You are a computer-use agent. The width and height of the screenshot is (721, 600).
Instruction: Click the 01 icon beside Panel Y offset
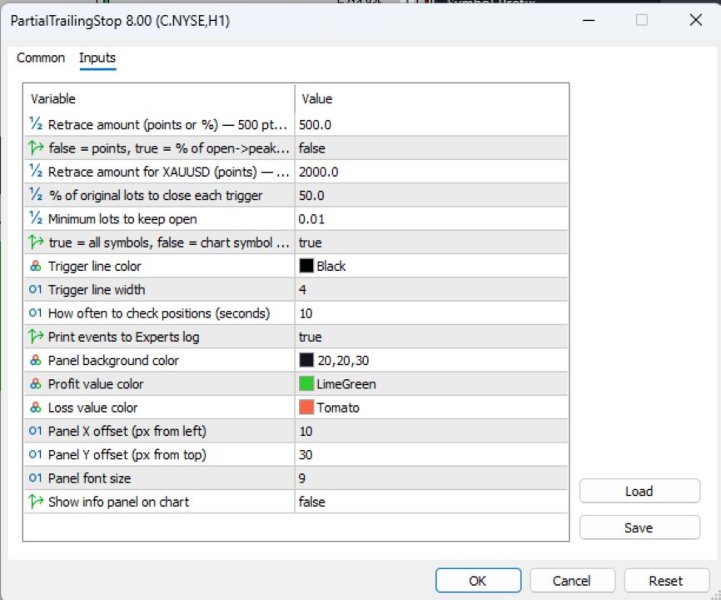35,454
